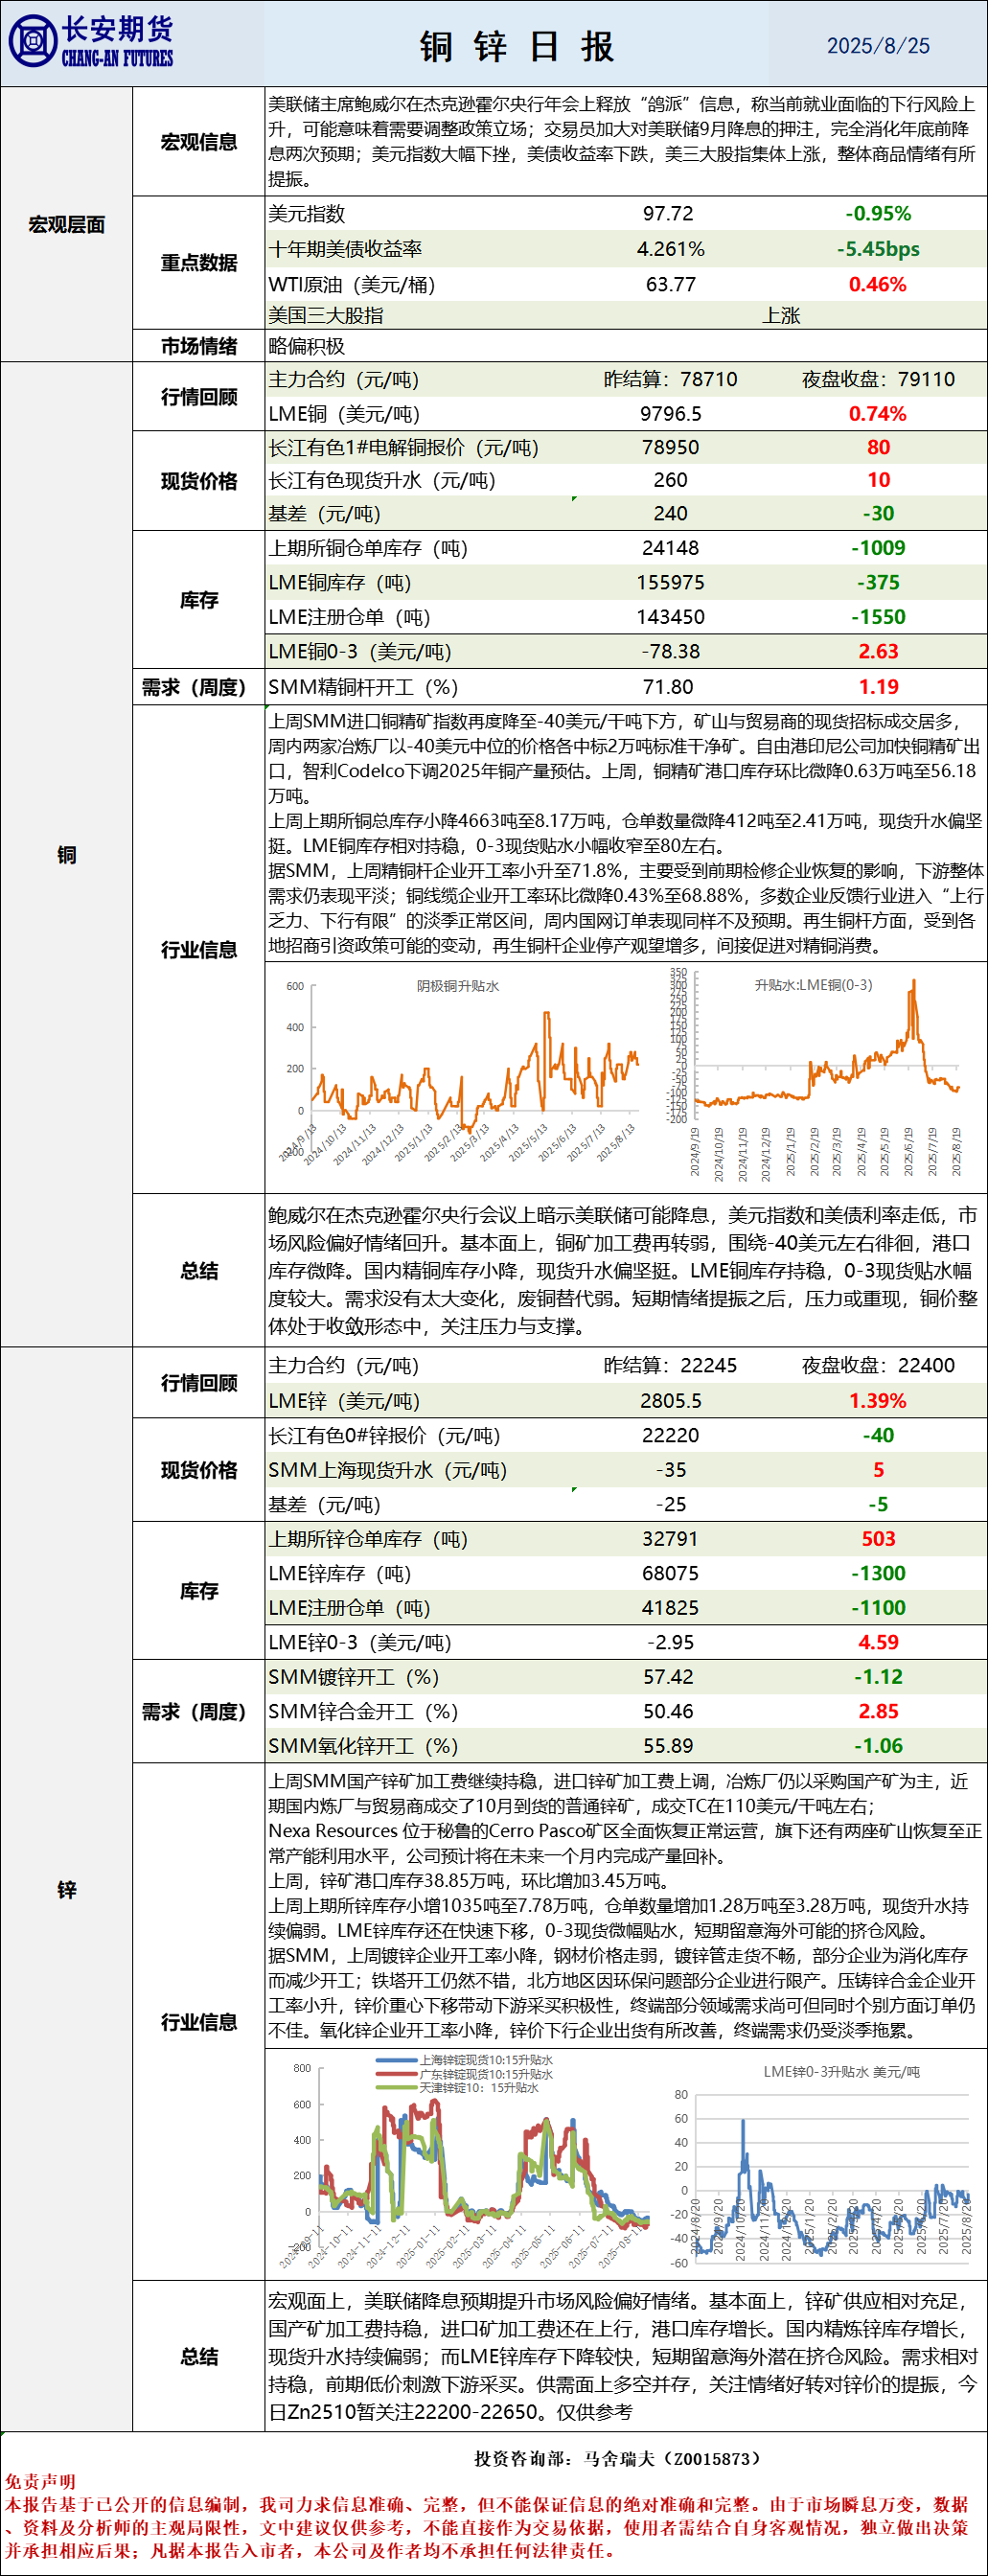The image size is (988, 2576).
Task: Select the LME铜0-3 value -78.38
Action: click(x=670, y=651)
